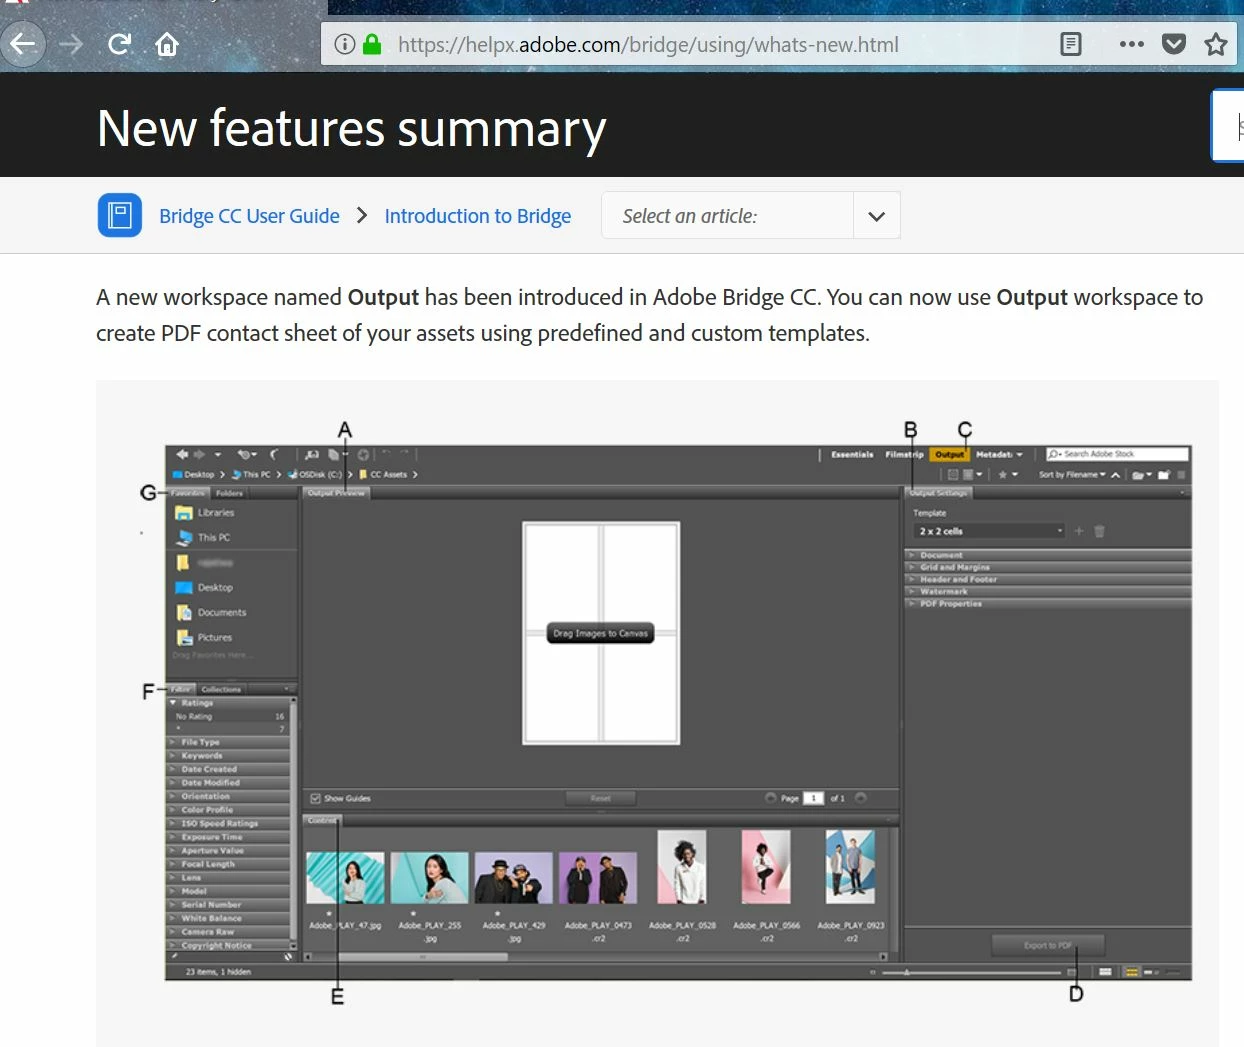Image resolution: width=1244 pixels, height=1047 pixels.
Task: Select the Metadata workspace in Bridge
Action: pos(999,454)
